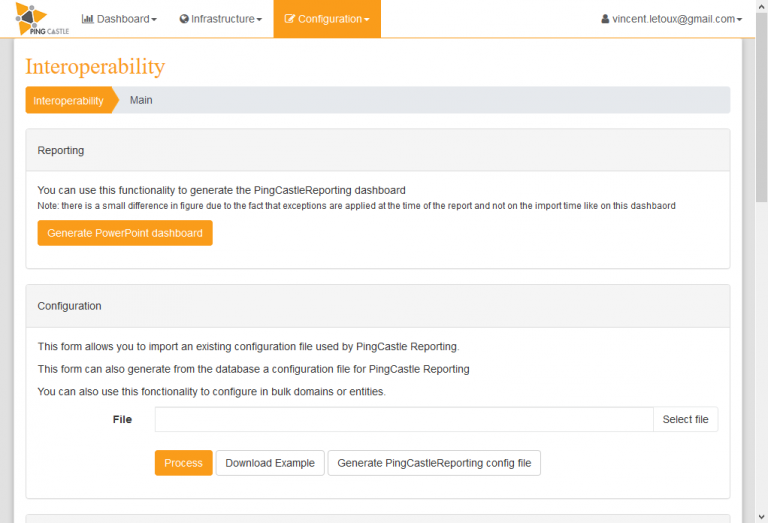Click the orange Process button

pyautogui.click(x=183, y=463)
